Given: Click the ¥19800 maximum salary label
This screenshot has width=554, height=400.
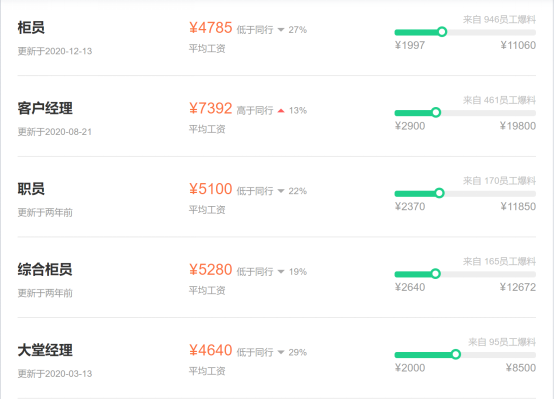Looking at the screenshot, I should (518, 126).
